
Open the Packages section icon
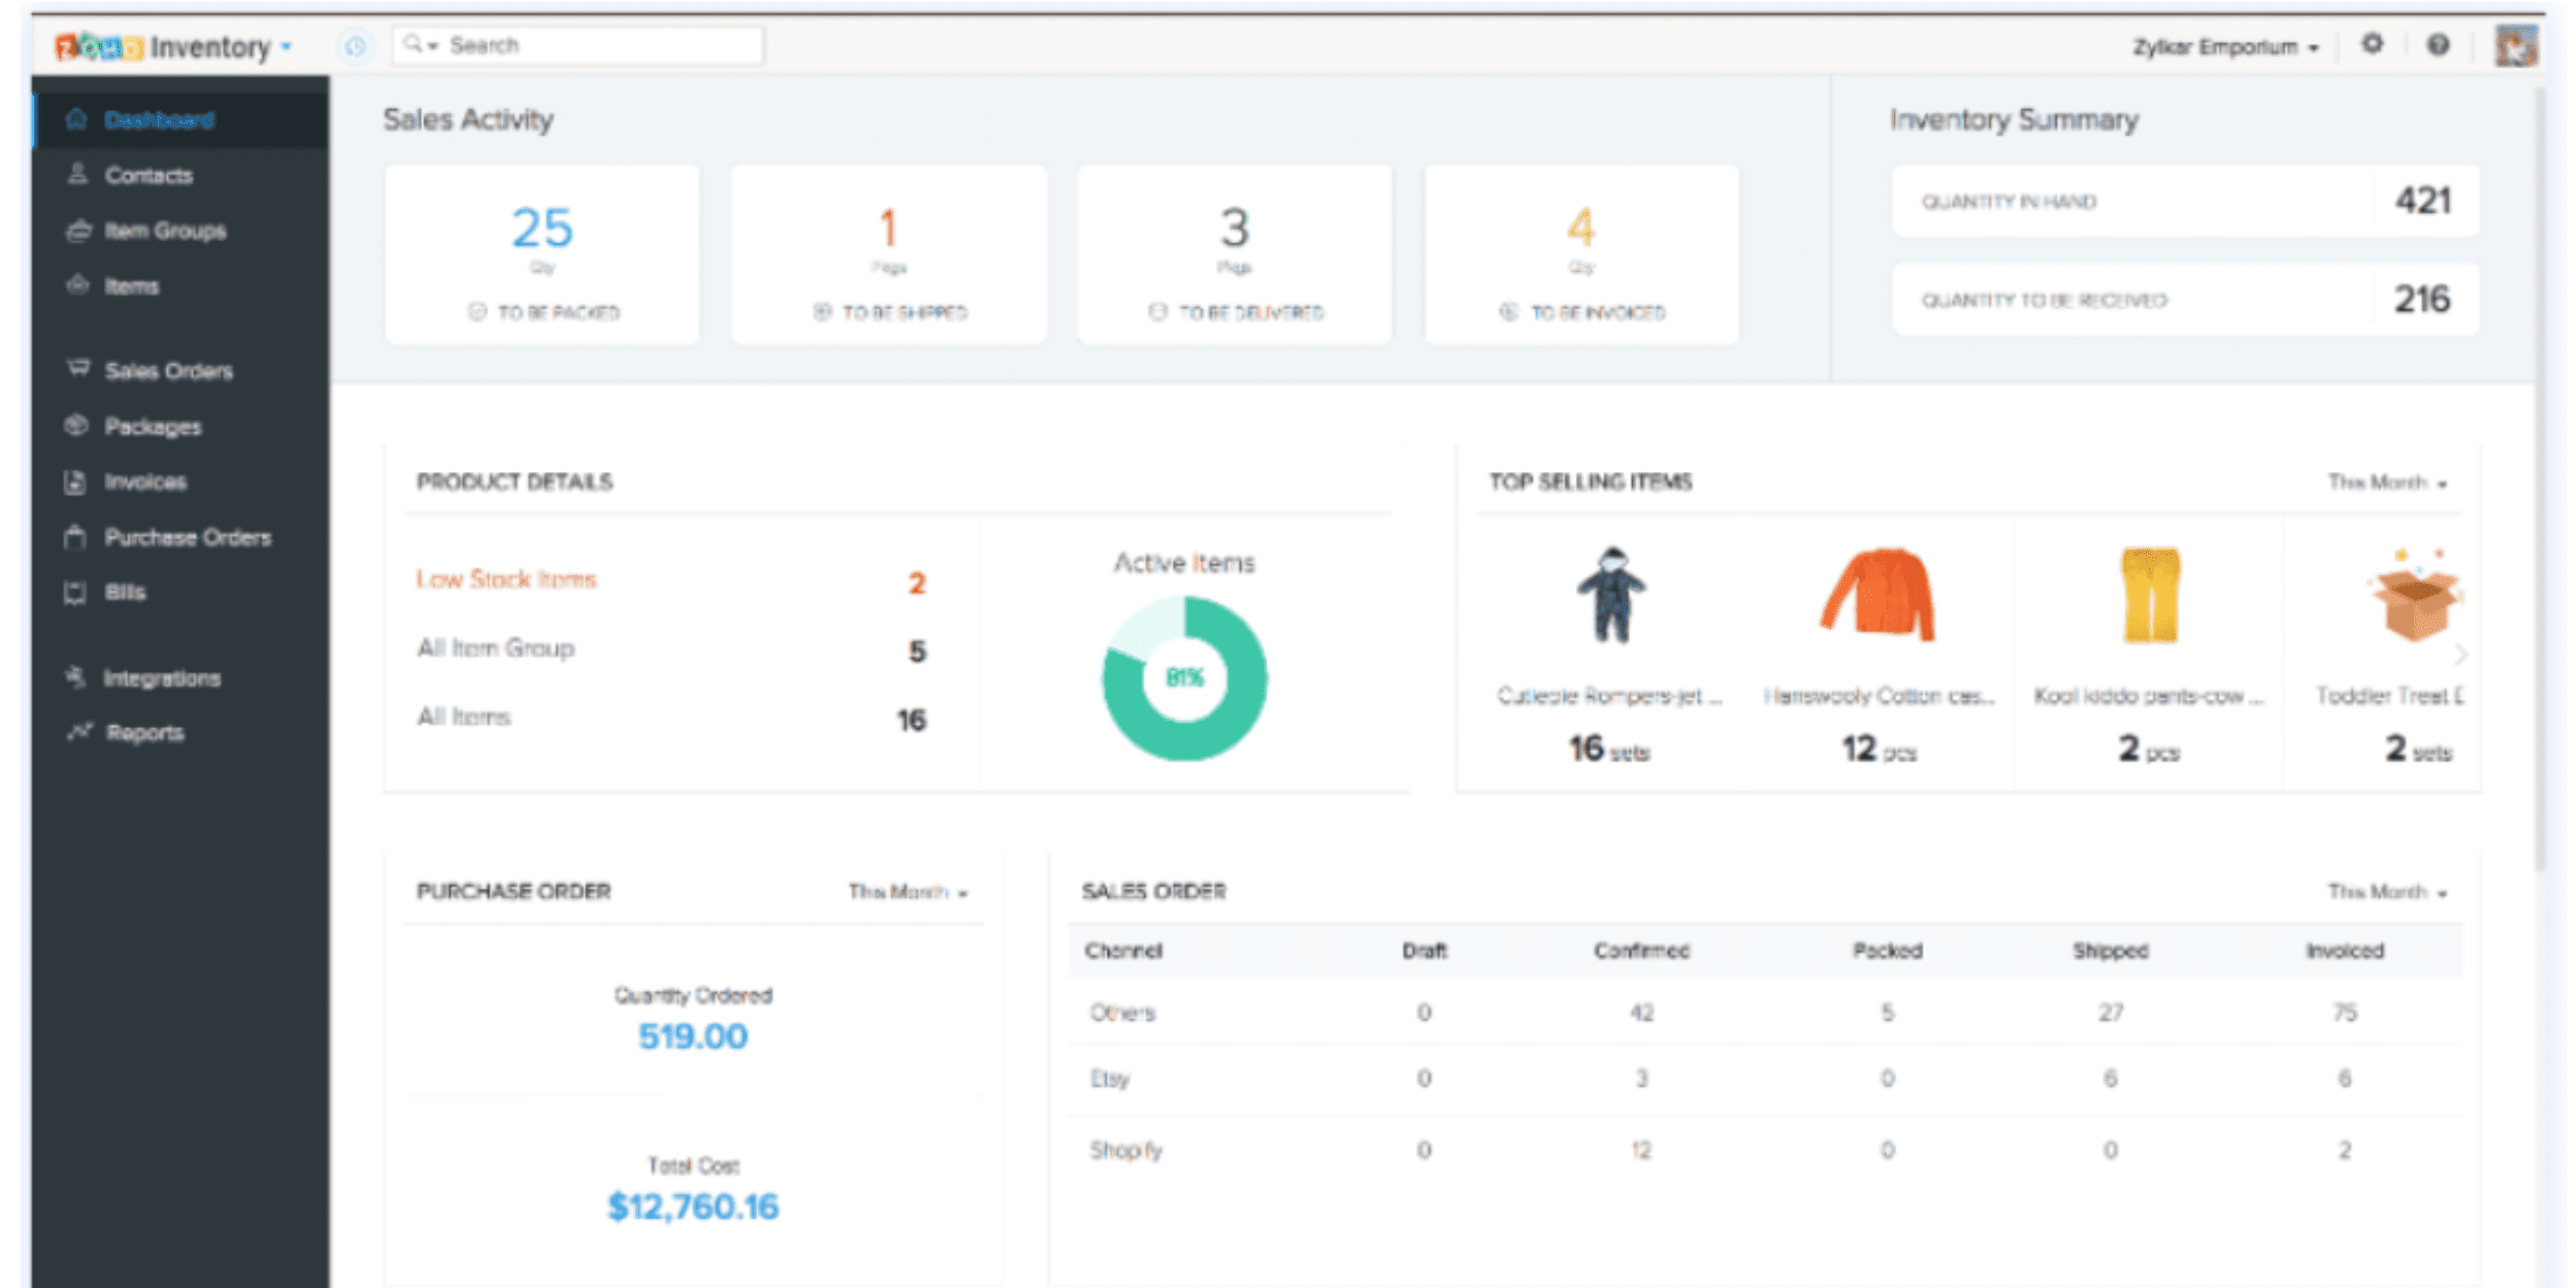pyautogui.click(x=76, y=426)
